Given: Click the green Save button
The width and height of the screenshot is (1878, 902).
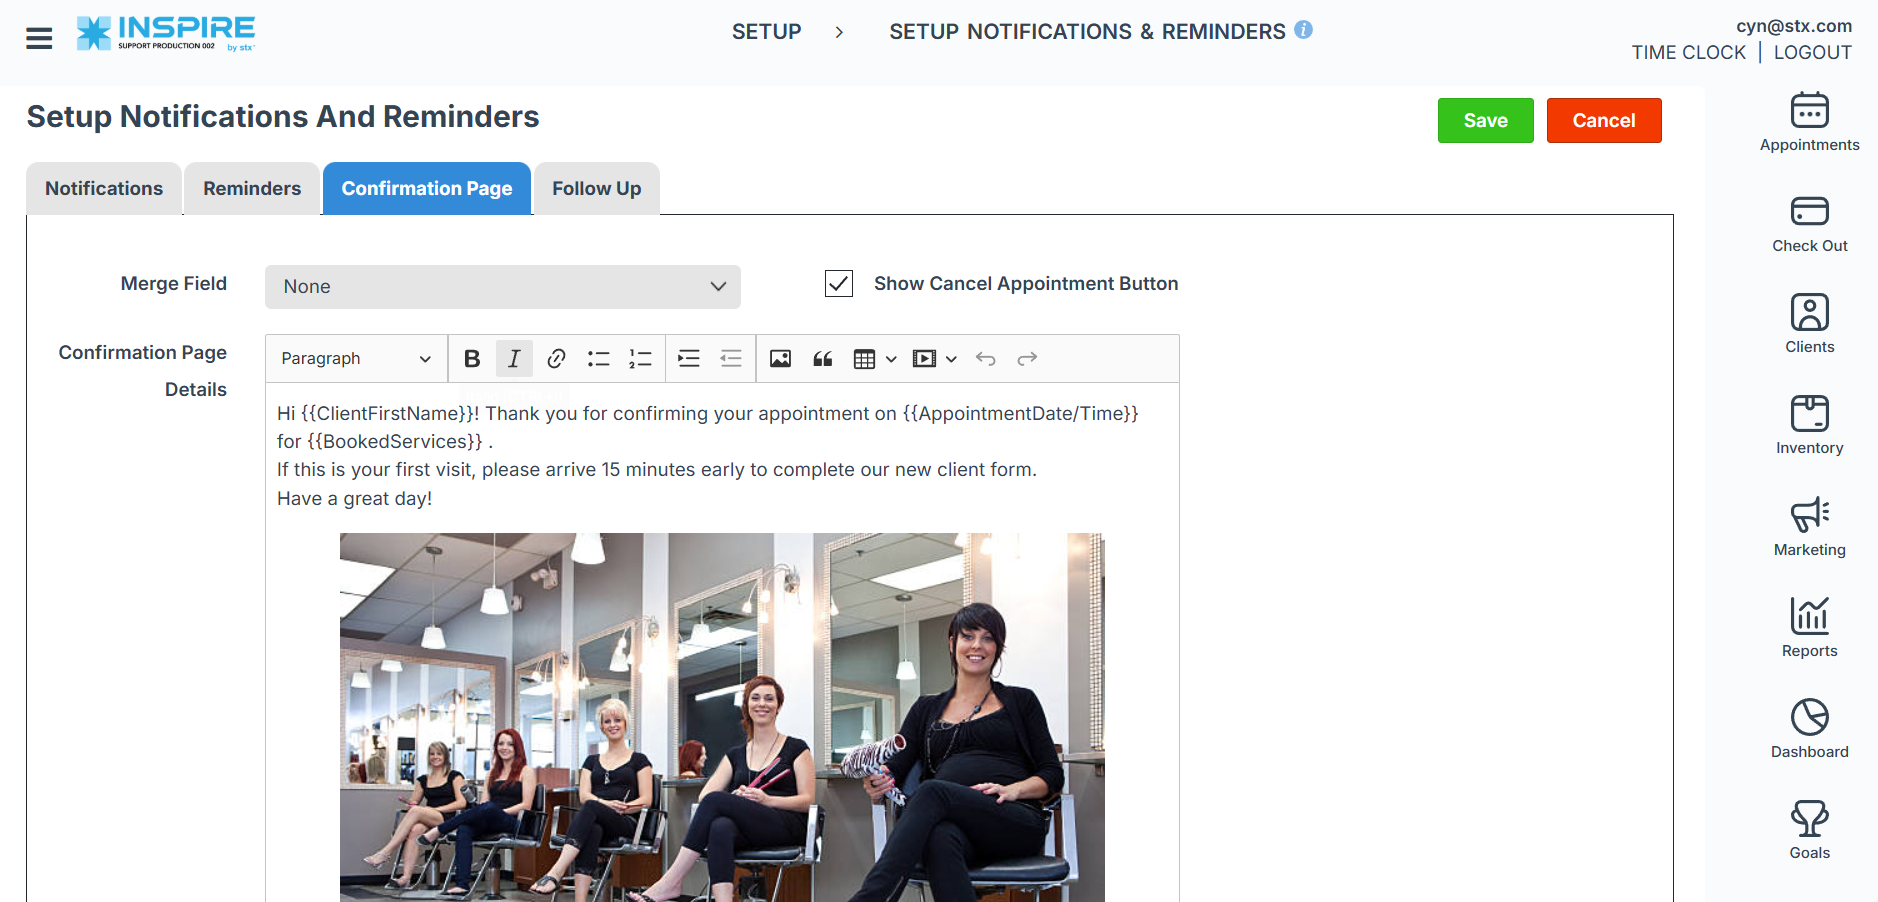Looking at the screenshot, I should 1485,121.
